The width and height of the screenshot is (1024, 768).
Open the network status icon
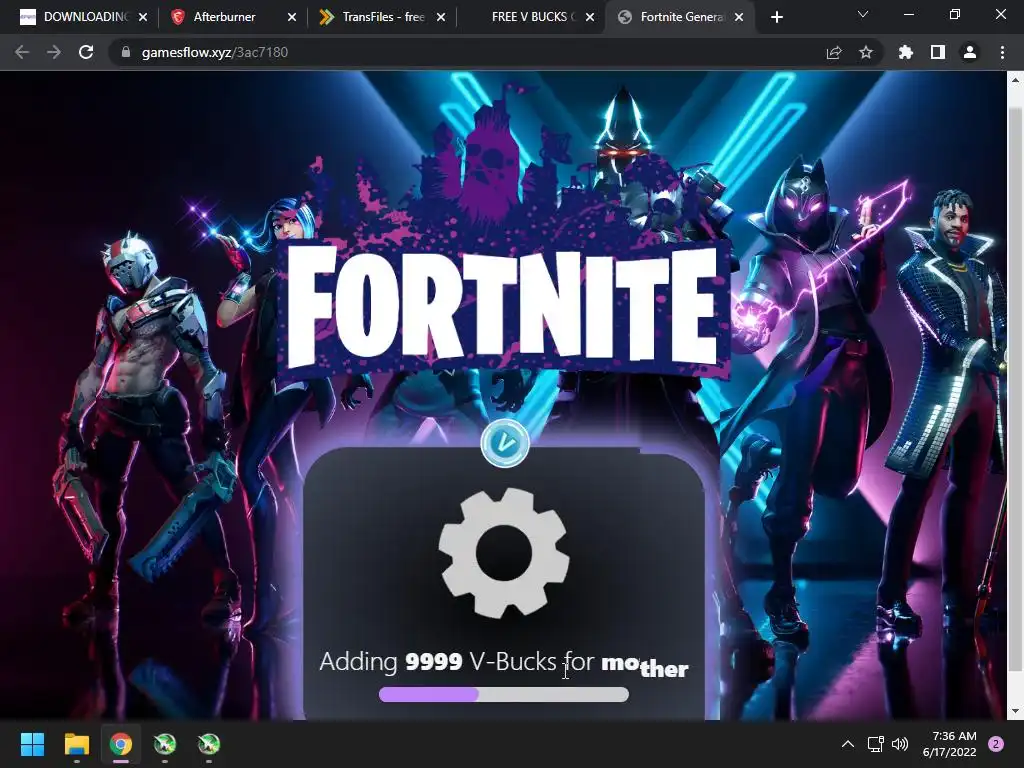click(x=875, y=744)
